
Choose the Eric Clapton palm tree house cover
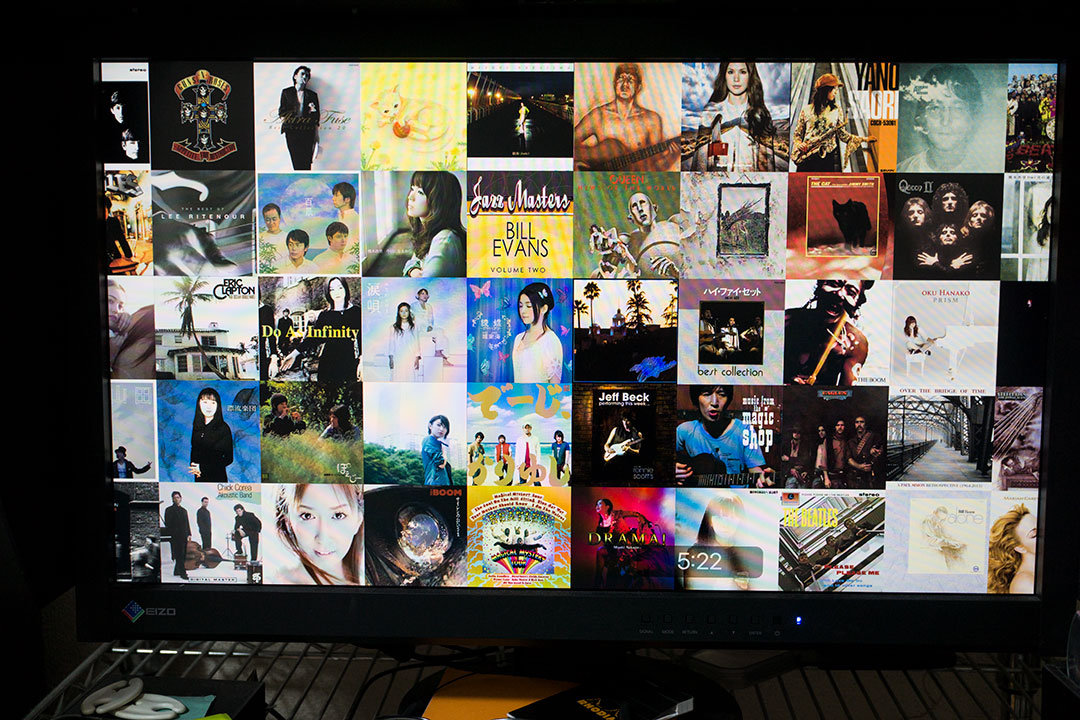coord(207,329)
